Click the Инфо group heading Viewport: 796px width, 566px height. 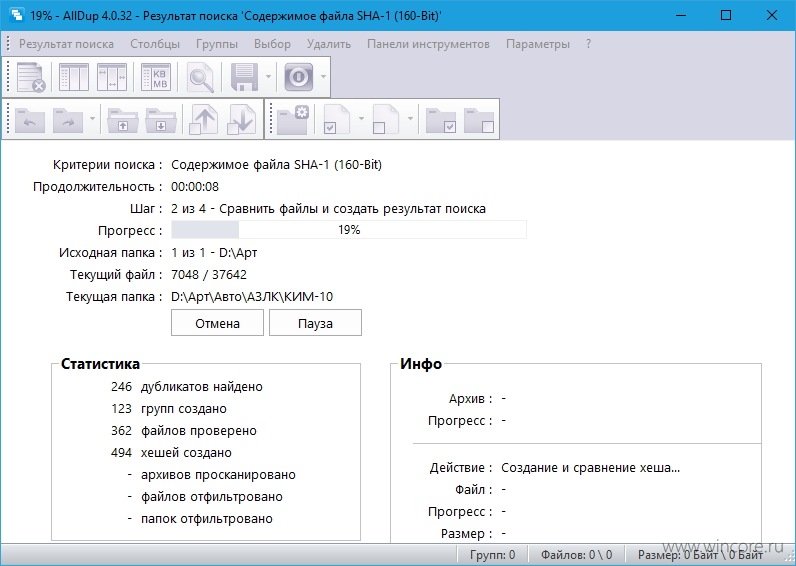point(421,363)
